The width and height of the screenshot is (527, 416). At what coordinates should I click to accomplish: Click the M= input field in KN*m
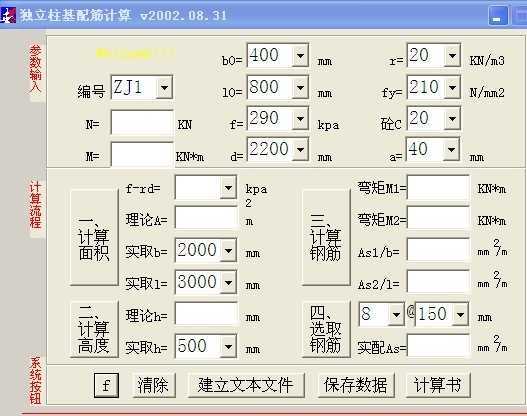[x=142, y=155]
